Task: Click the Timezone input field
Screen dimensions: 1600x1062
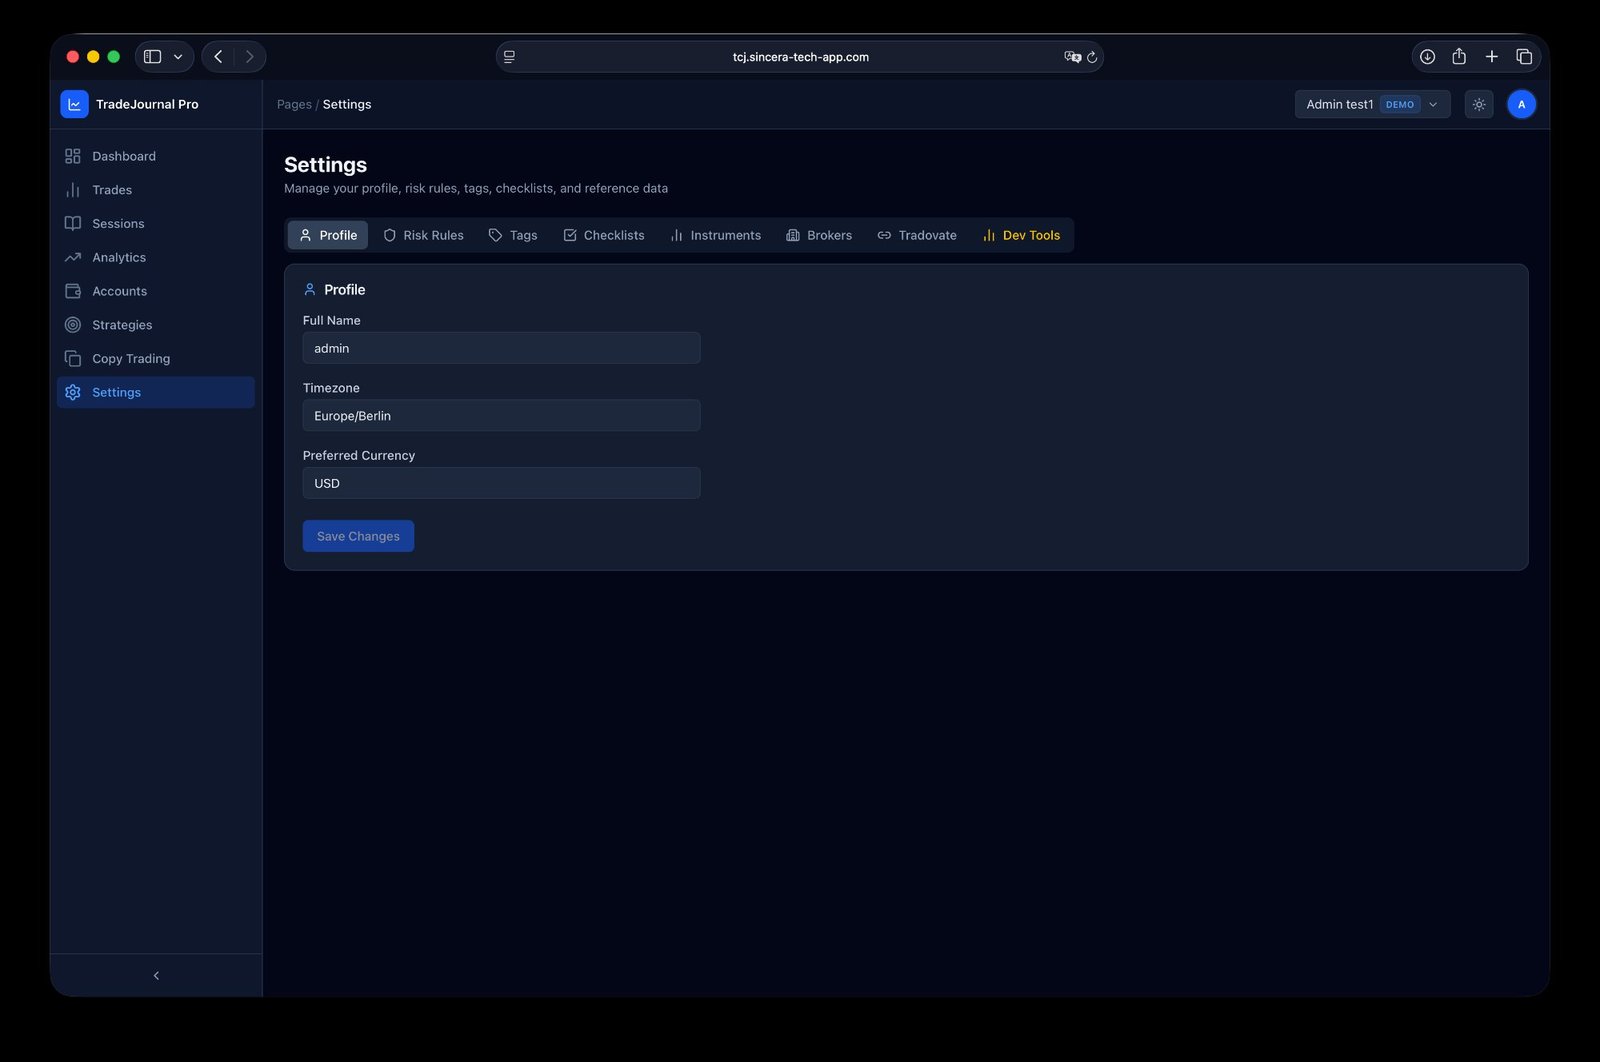Action: (501, 416)
